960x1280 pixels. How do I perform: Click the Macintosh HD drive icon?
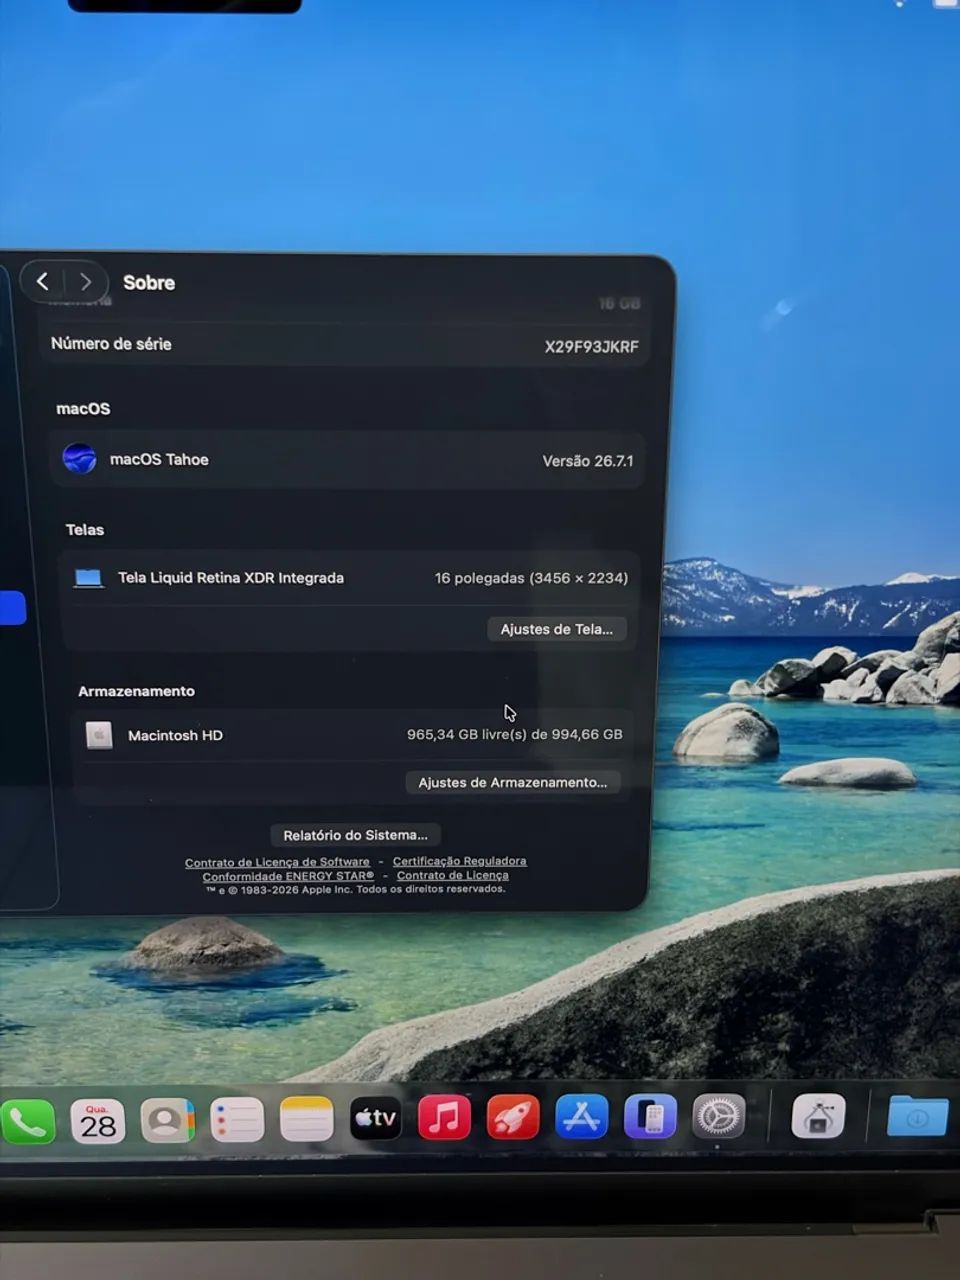tap(99, 735)
